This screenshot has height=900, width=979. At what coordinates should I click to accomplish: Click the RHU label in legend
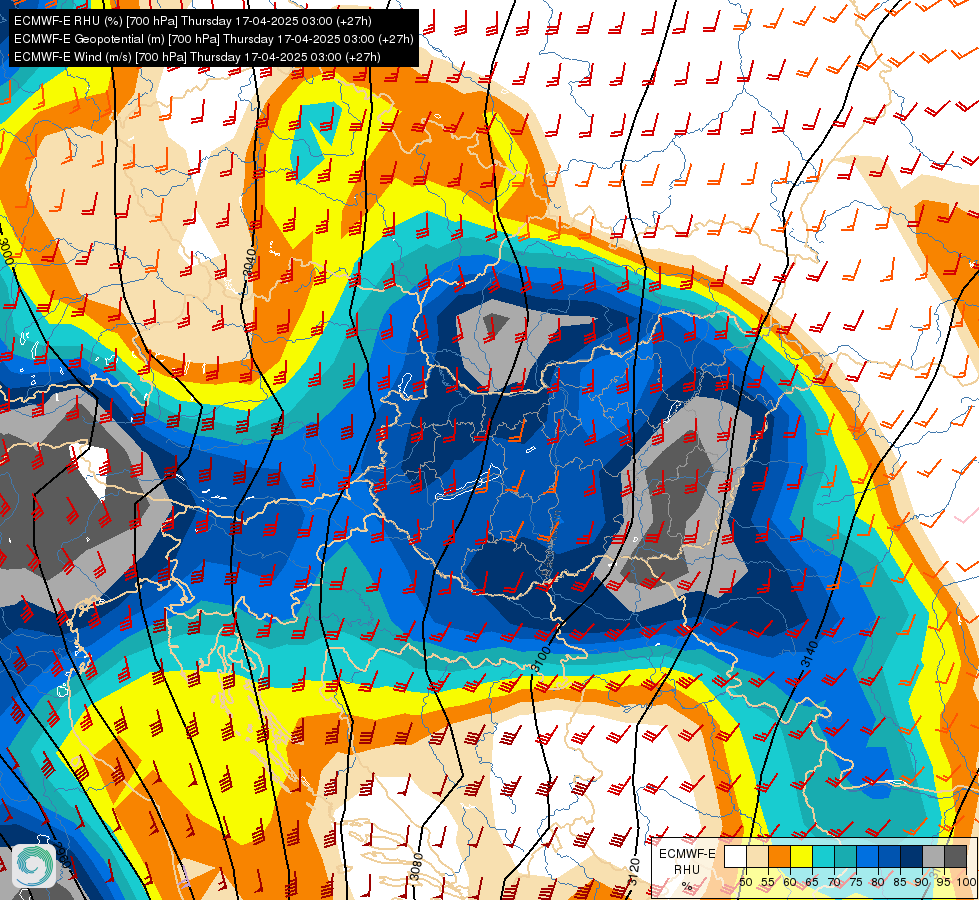[687, 870]
